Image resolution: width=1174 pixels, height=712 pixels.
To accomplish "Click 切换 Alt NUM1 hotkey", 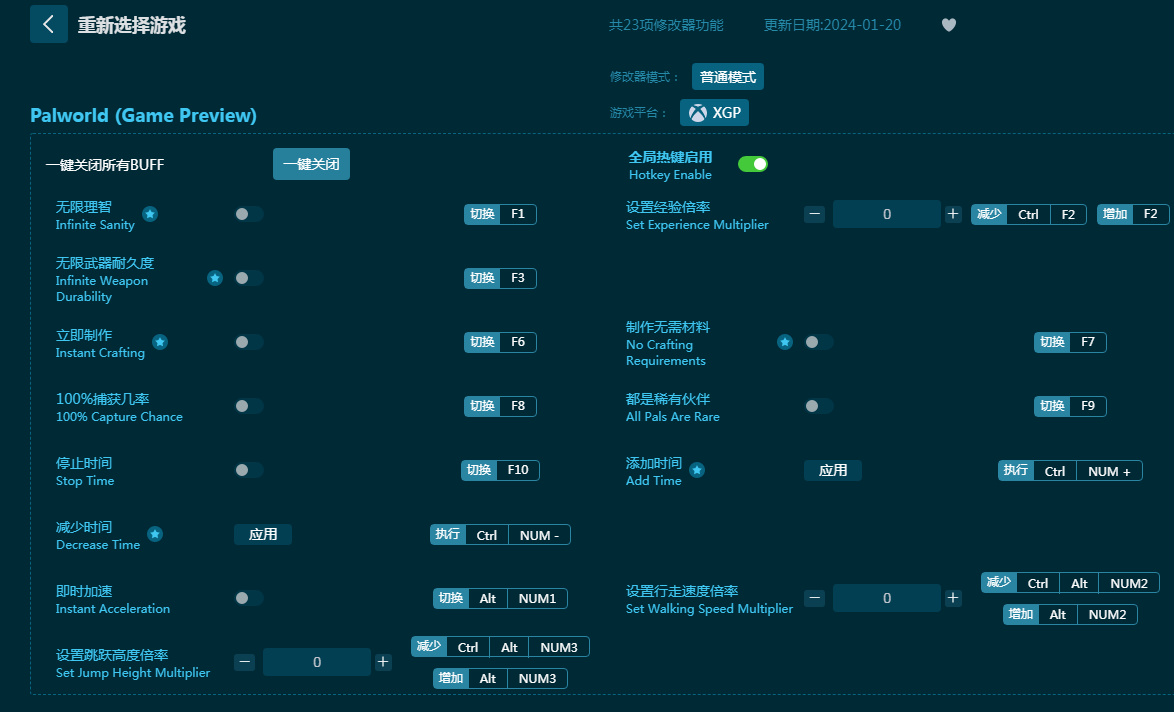I will click(x=500, y=598).
